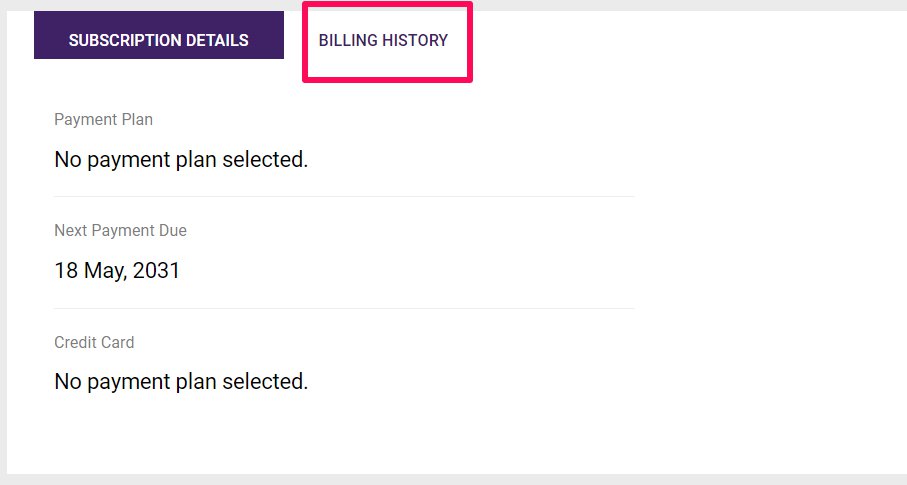
Task: Click the word "SUBSCRIPTION" on the purple tab
Action: point(124,41)
